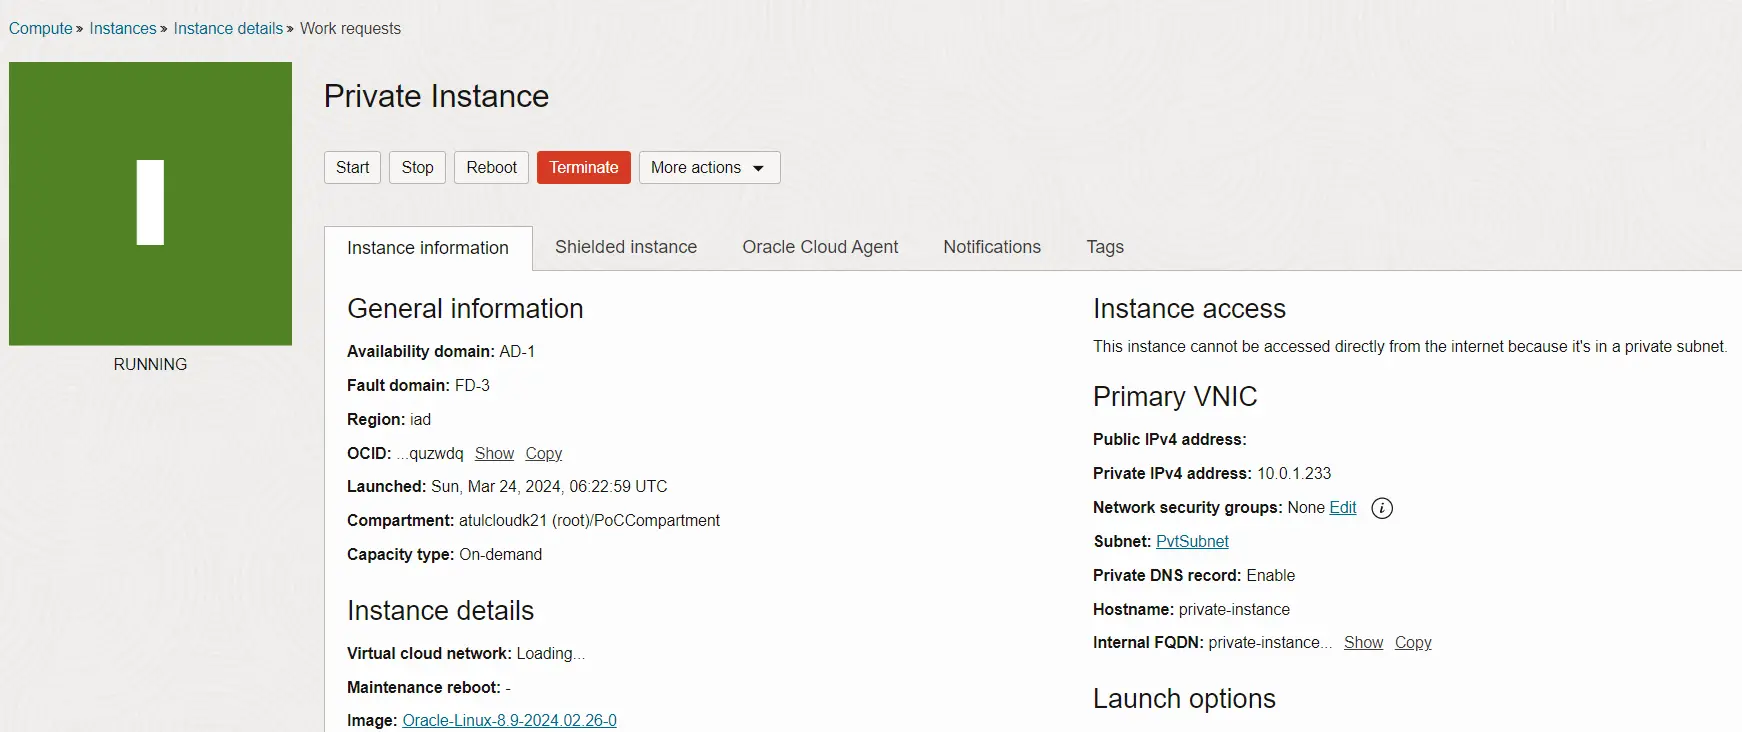
Task: Open the PvtSubnet subnet link
Action: coord(1191,542)
